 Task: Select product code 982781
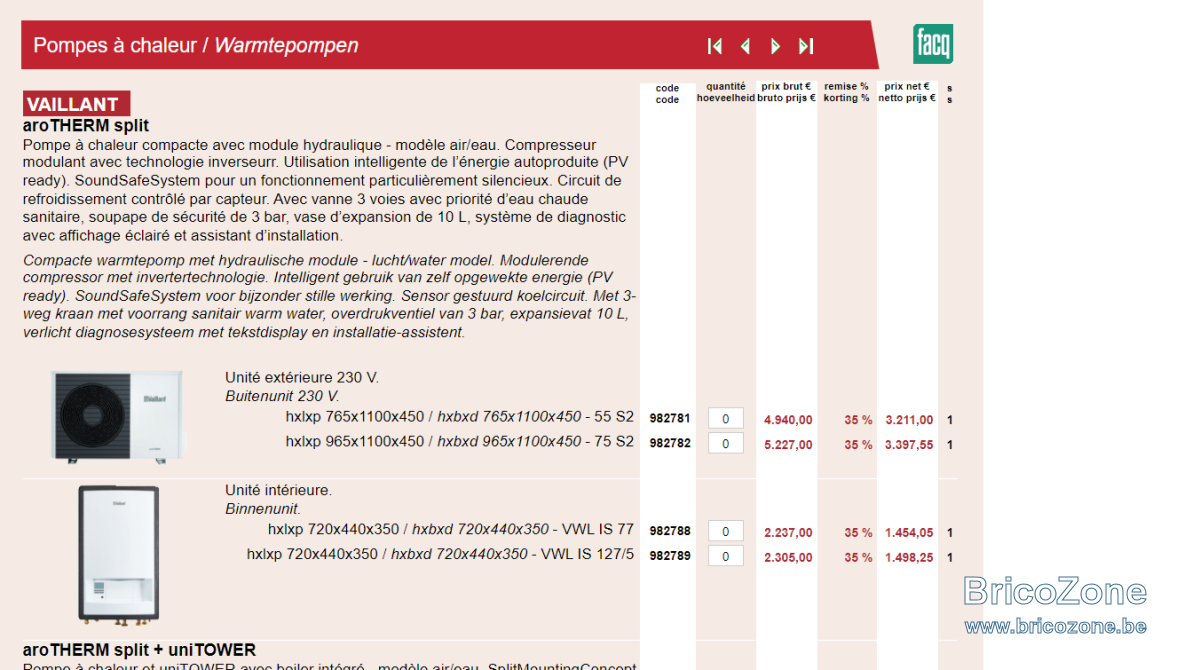coord(670,419)
